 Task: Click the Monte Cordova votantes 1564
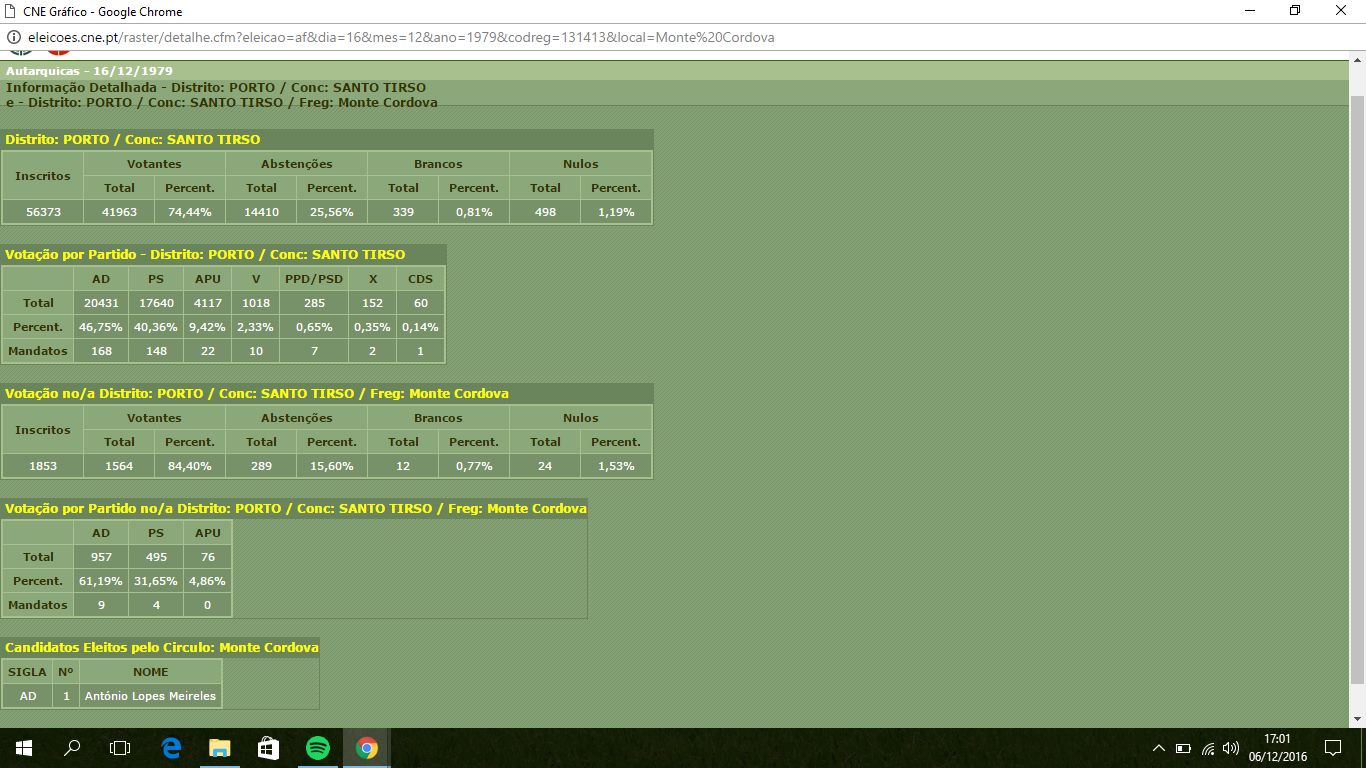[x=119, y=466]
